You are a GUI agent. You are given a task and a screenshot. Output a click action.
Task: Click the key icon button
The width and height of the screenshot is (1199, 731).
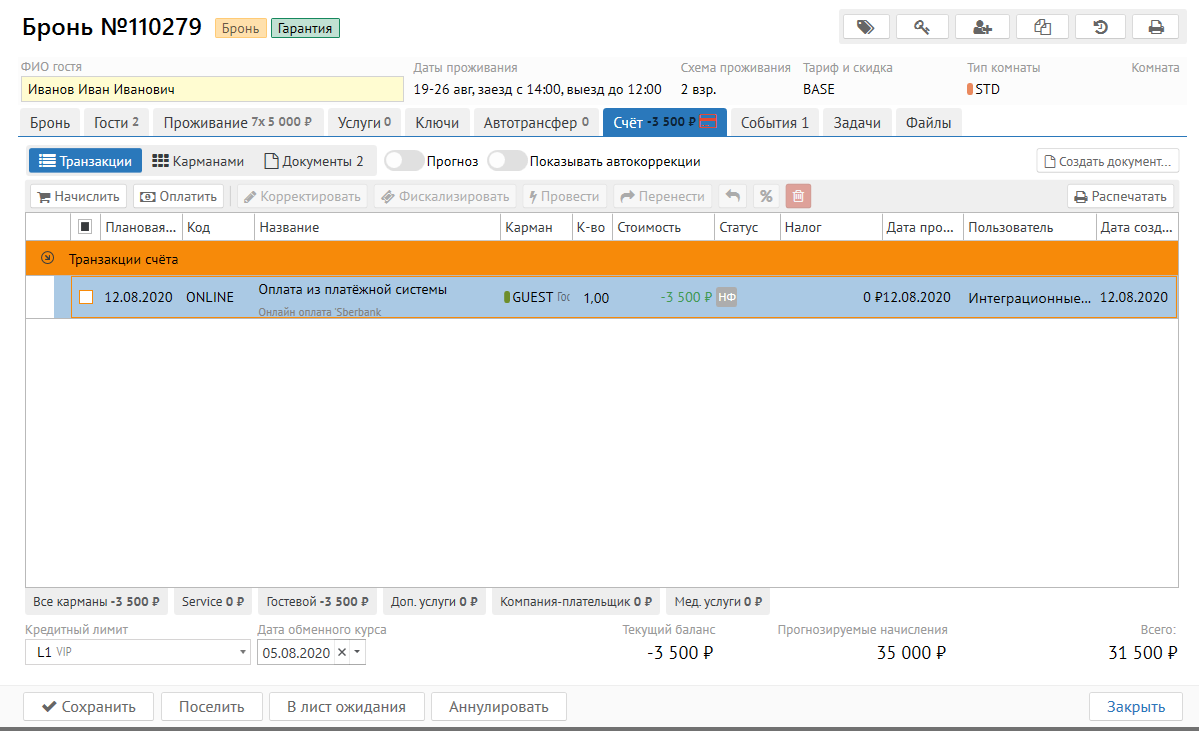pyautogui.click(x=922, y=27)
